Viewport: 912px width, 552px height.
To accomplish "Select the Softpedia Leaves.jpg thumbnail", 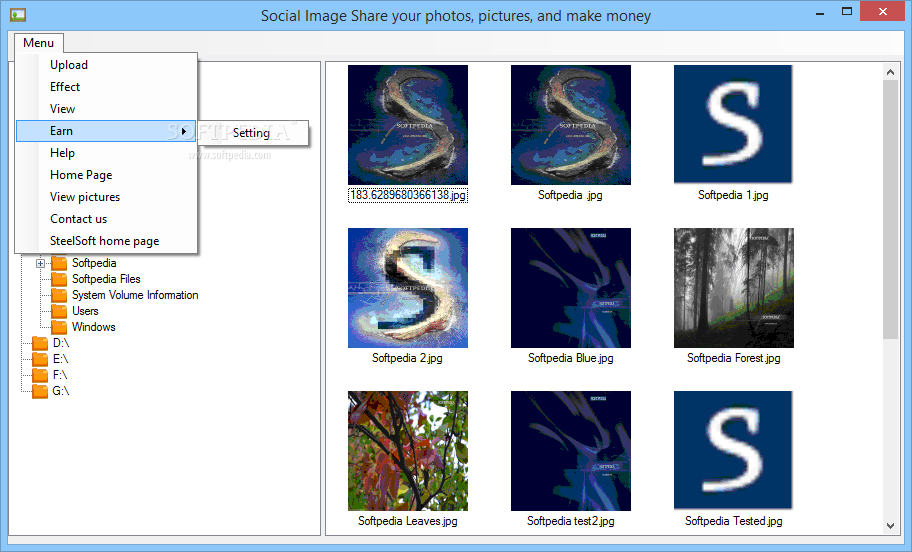I will [408, 451].
